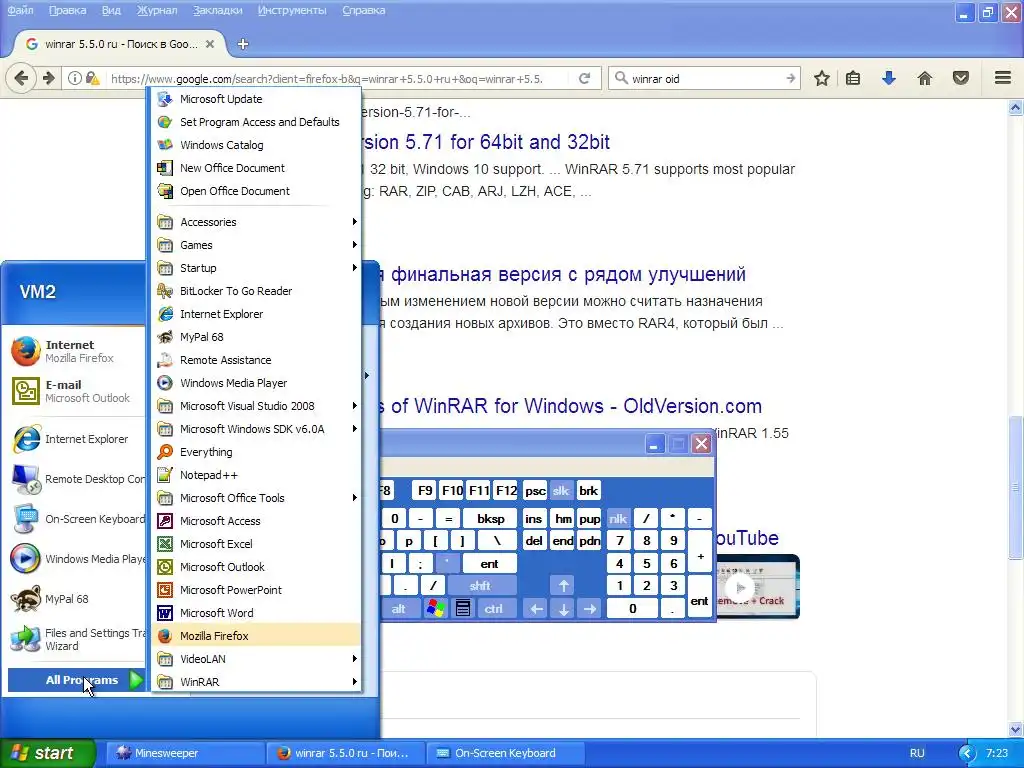1024x768 pixels.
Task: Open Microsoft Access
Action: click(256, 521)
